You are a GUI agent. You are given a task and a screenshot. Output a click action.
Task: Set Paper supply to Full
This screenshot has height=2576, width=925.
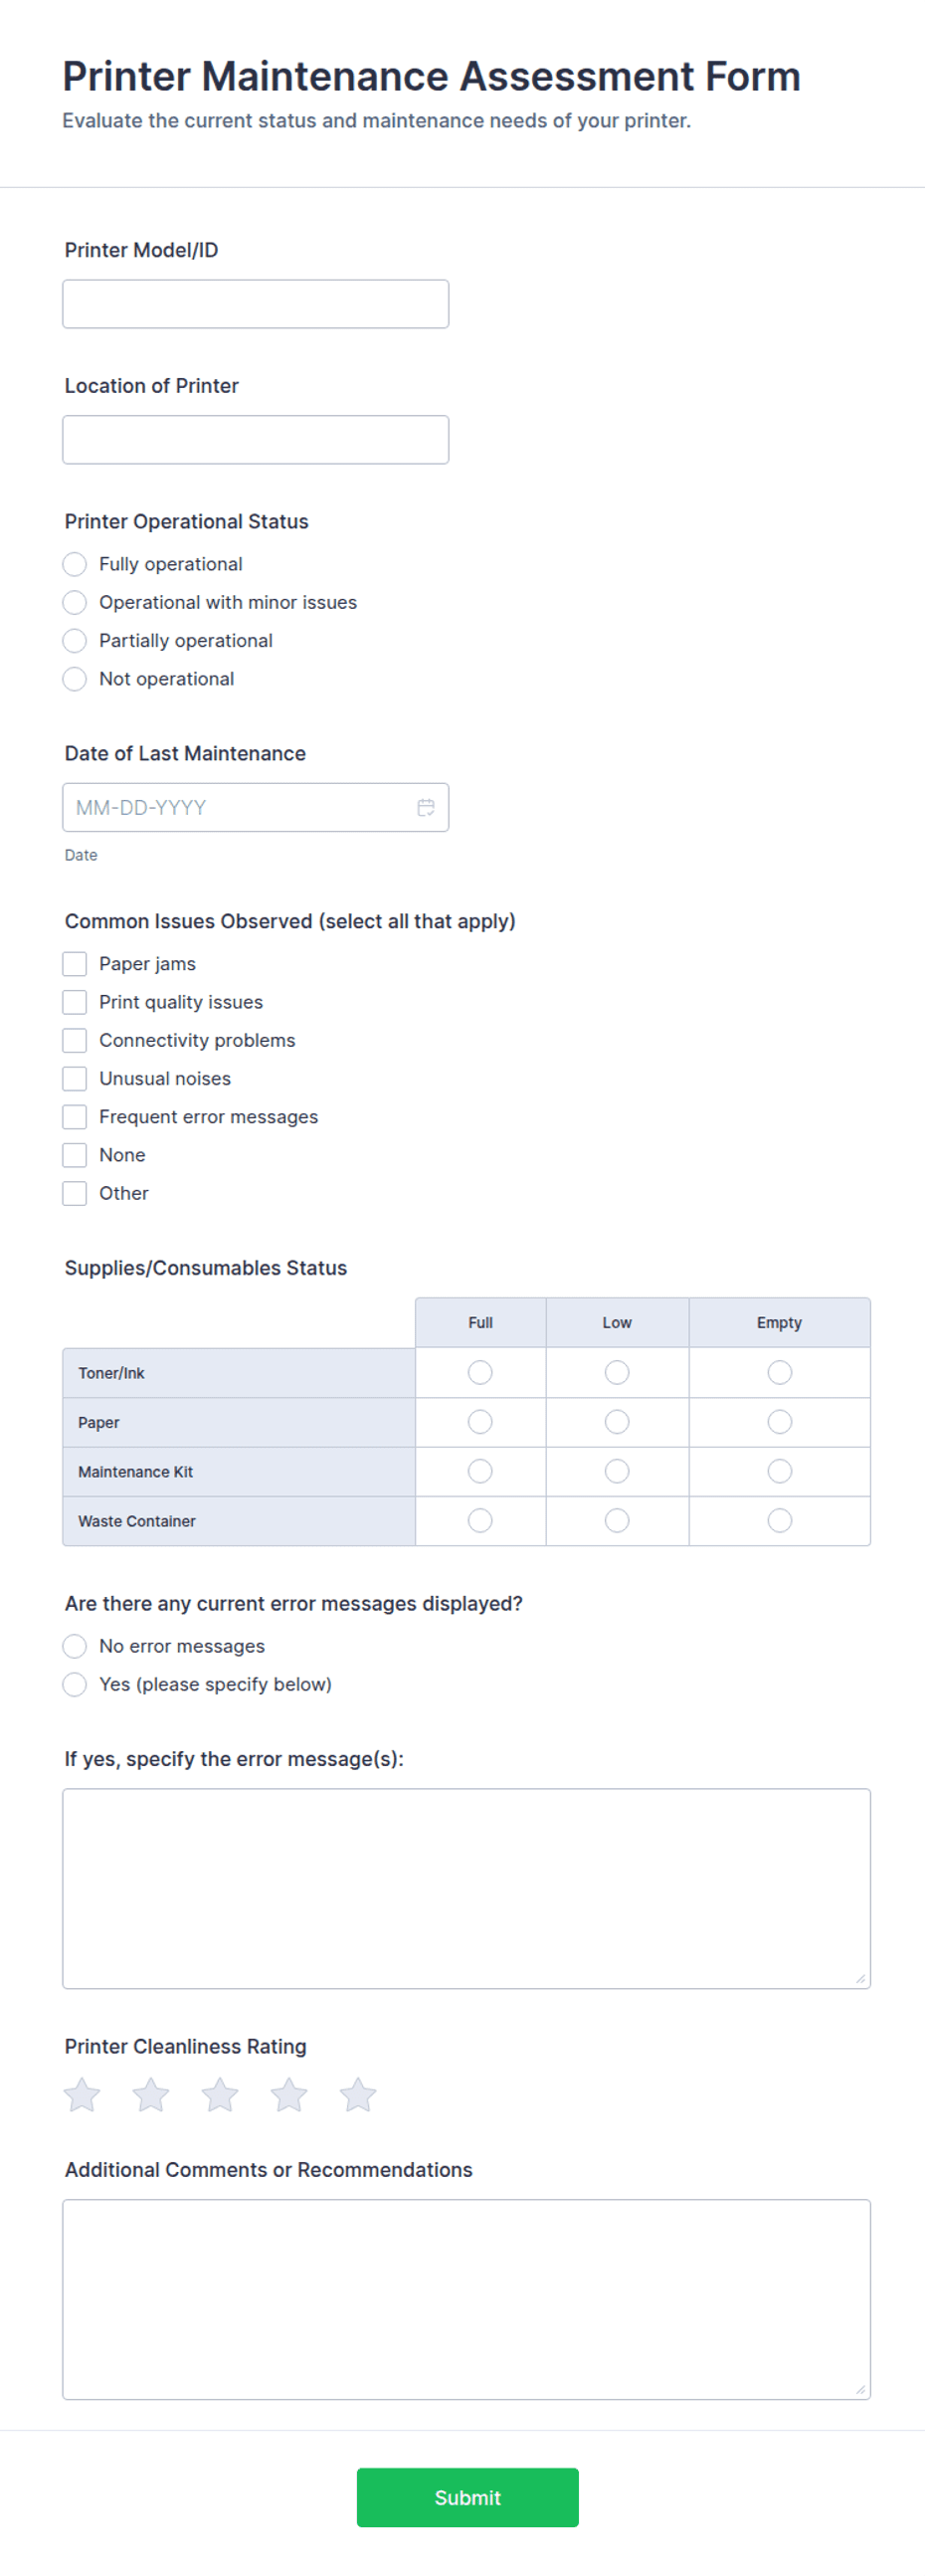click(480, 1421)
